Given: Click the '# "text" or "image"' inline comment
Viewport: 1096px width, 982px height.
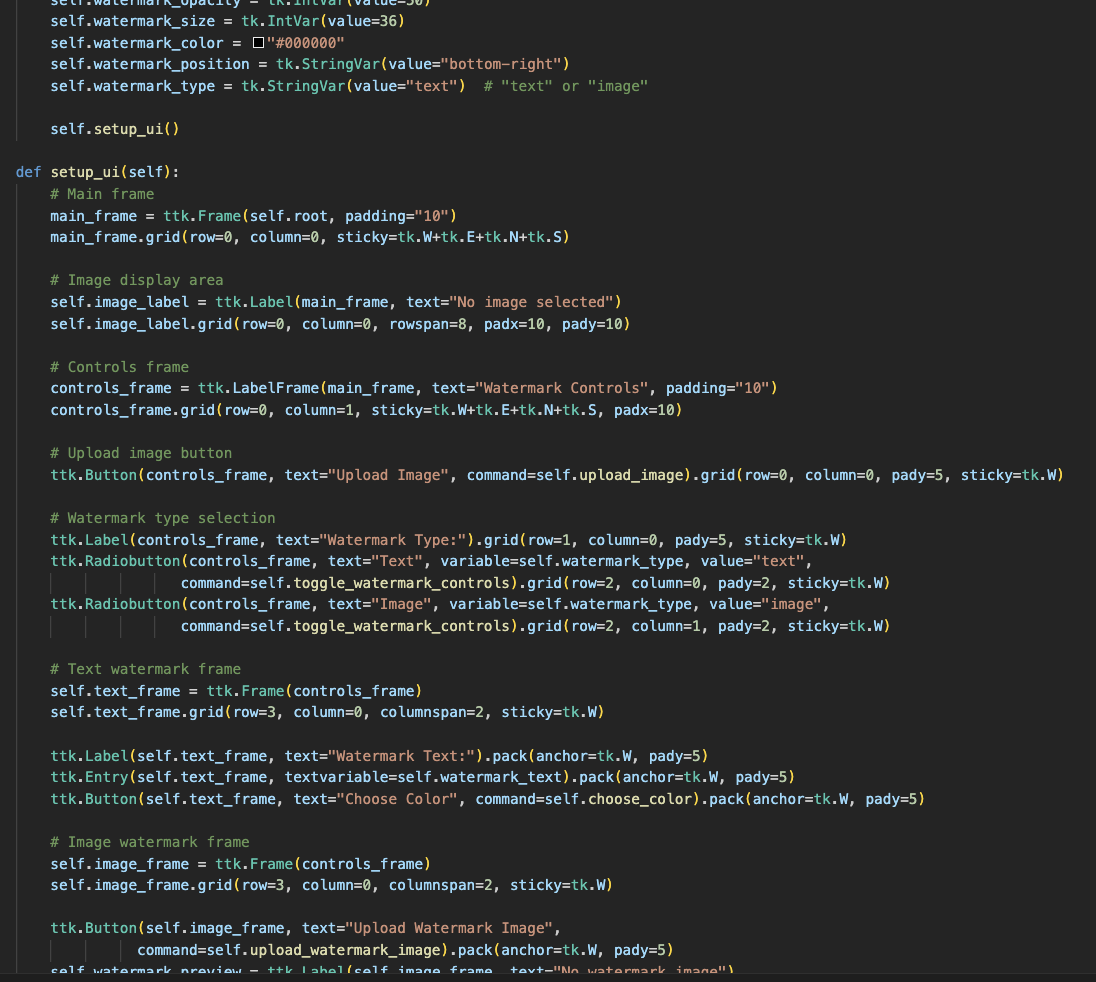Looking at the screenshot, I should [565, 86].
